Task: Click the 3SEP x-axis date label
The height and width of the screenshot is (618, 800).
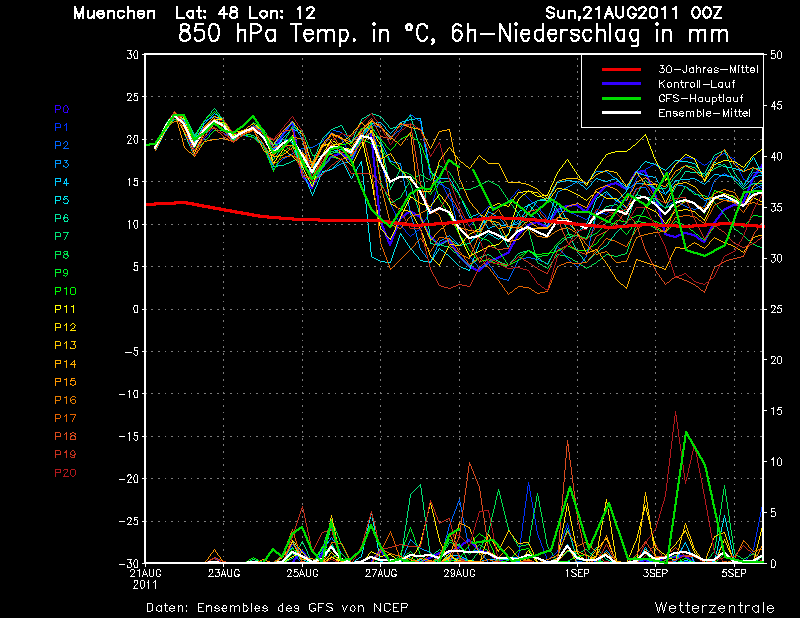Action: pyautogui.click(x=656, y=574)
